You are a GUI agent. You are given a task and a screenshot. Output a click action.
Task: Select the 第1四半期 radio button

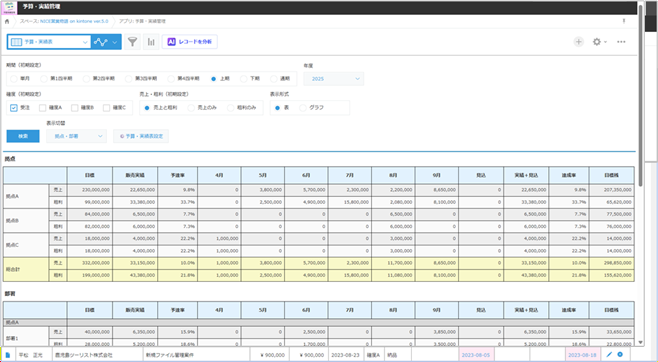(44, 78)
